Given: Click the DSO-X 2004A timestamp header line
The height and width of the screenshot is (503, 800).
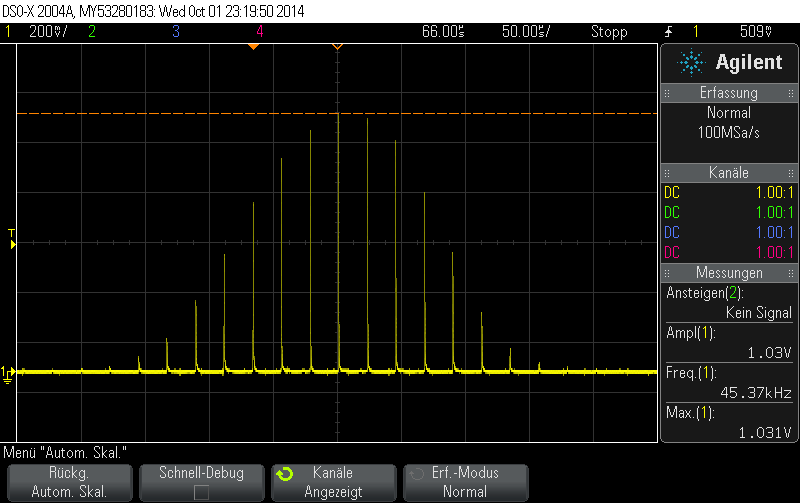Looking at the screenshot, I should 153,11.
